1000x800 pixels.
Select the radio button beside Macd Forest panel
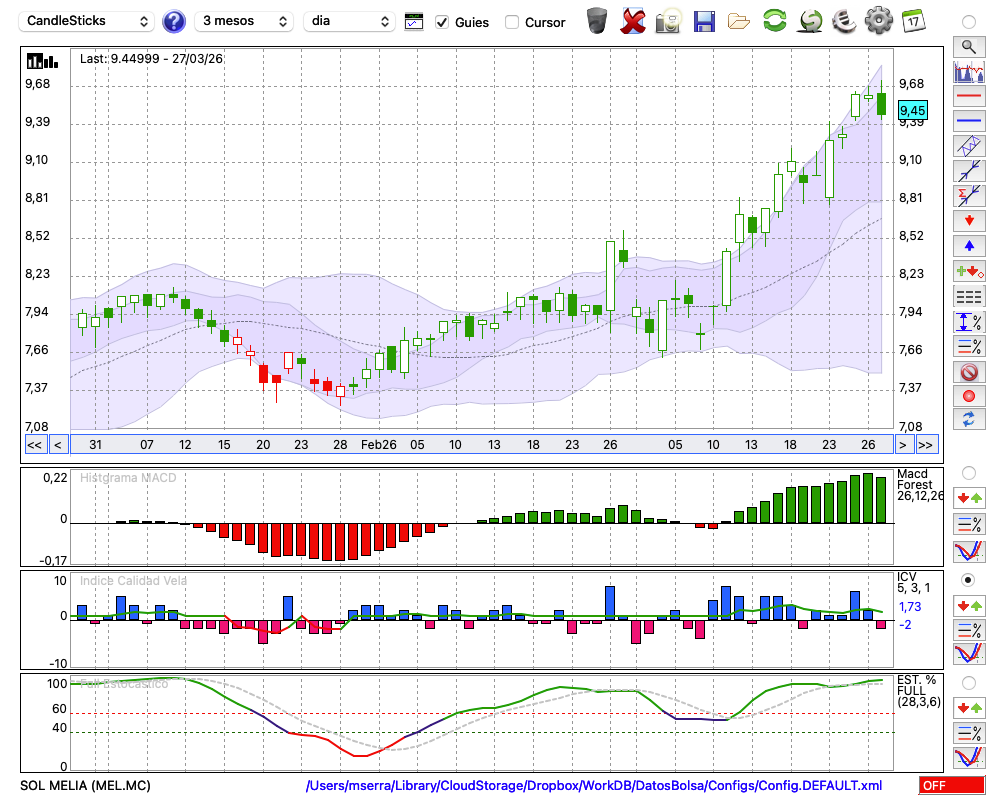pos(968,472)
